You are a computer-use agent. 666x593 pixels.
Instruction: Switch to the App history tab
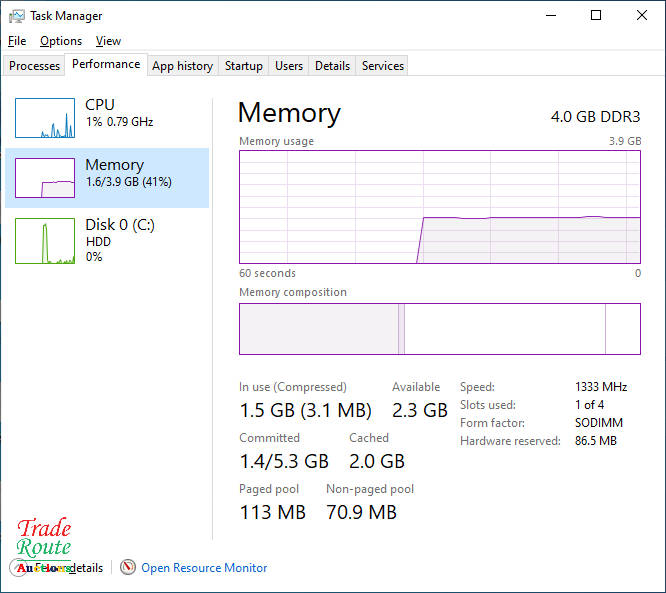[x=182, y=66]
